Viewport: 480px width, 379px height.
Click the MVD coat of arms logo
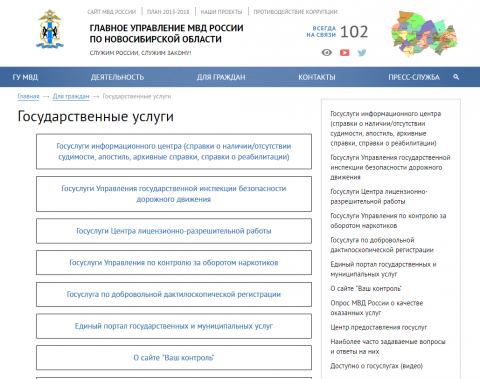pyautogui.click(x=50, y=29)
